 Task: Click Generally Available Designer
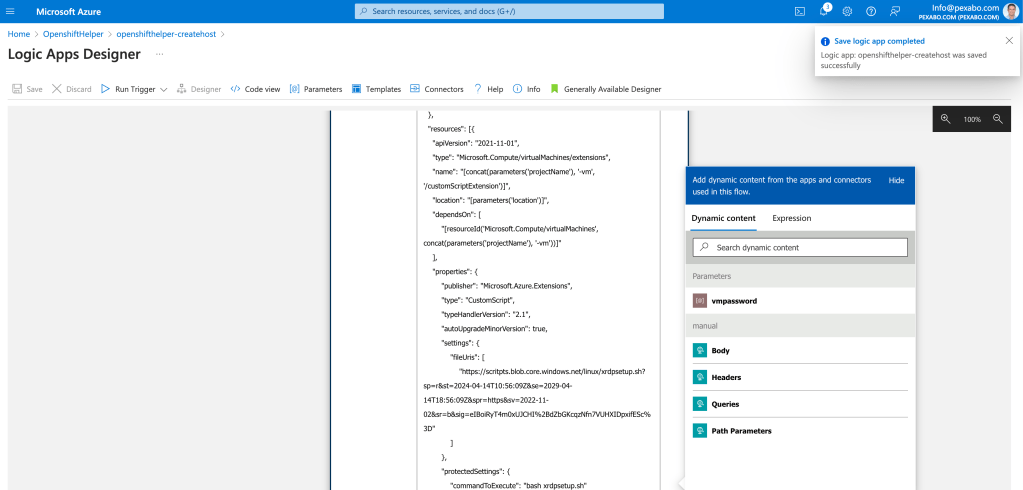click(605, 89)
